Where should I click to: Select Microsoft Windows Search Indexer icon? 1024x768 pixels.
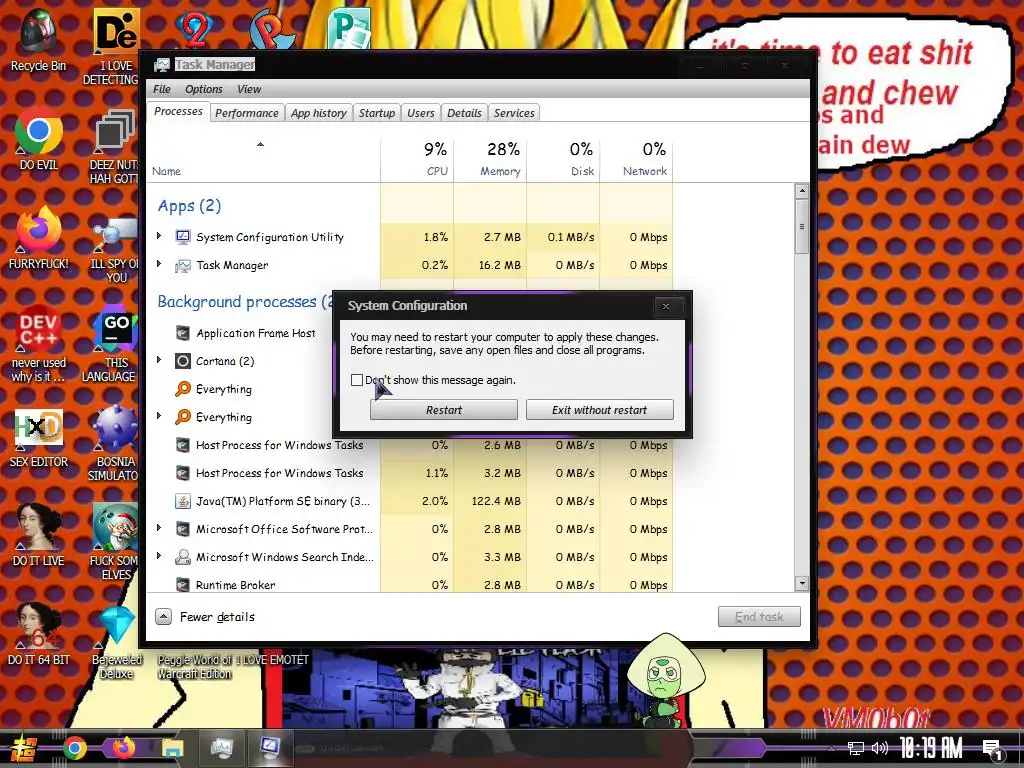click(x=183, y=557)
